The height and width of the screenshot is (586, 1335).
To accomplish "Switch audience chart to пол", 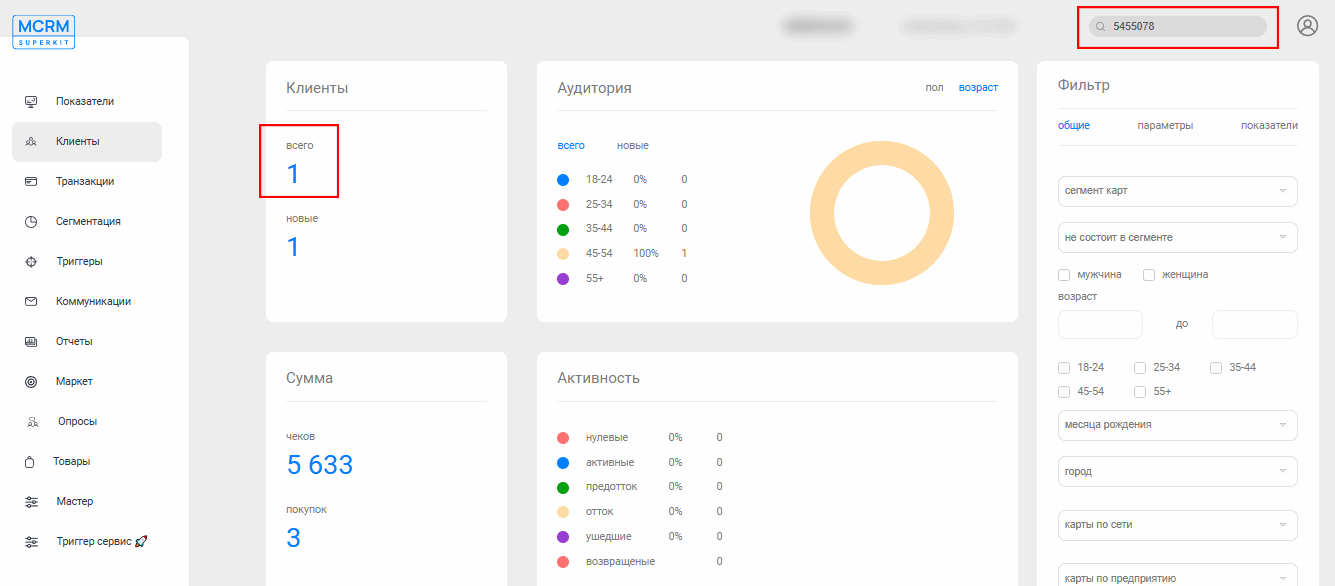I will click(x=934, y=88).
